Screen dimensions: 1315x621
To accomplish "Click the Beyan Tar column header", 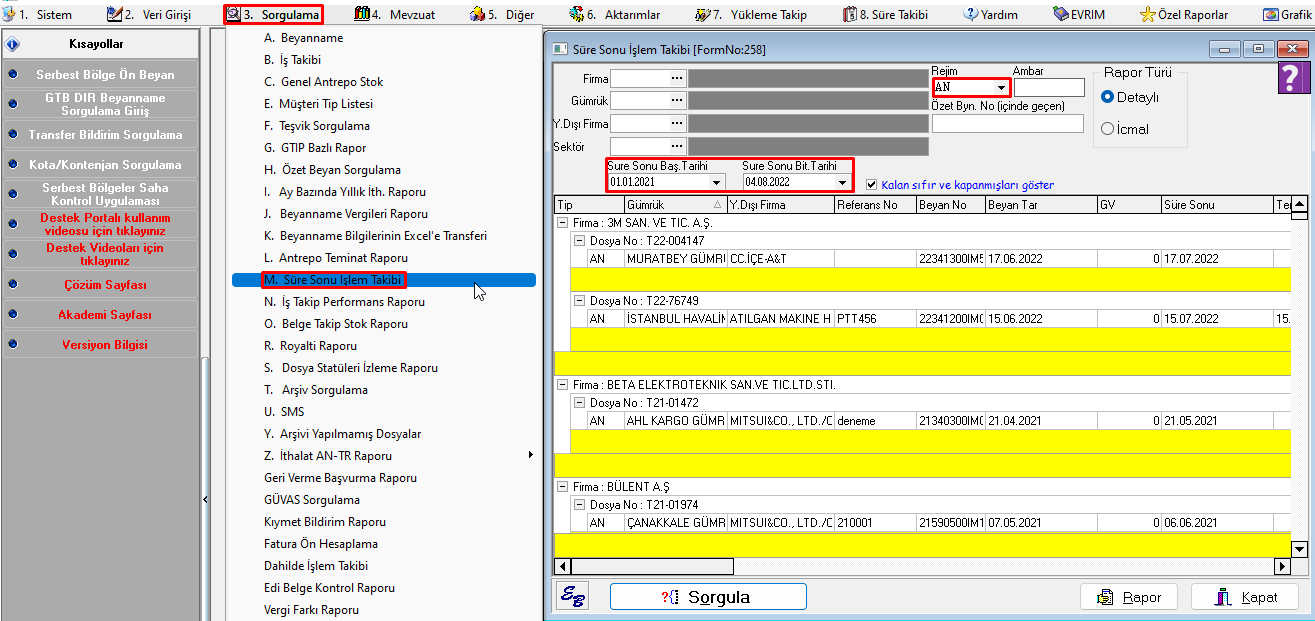I will (x=1040, y=205).
